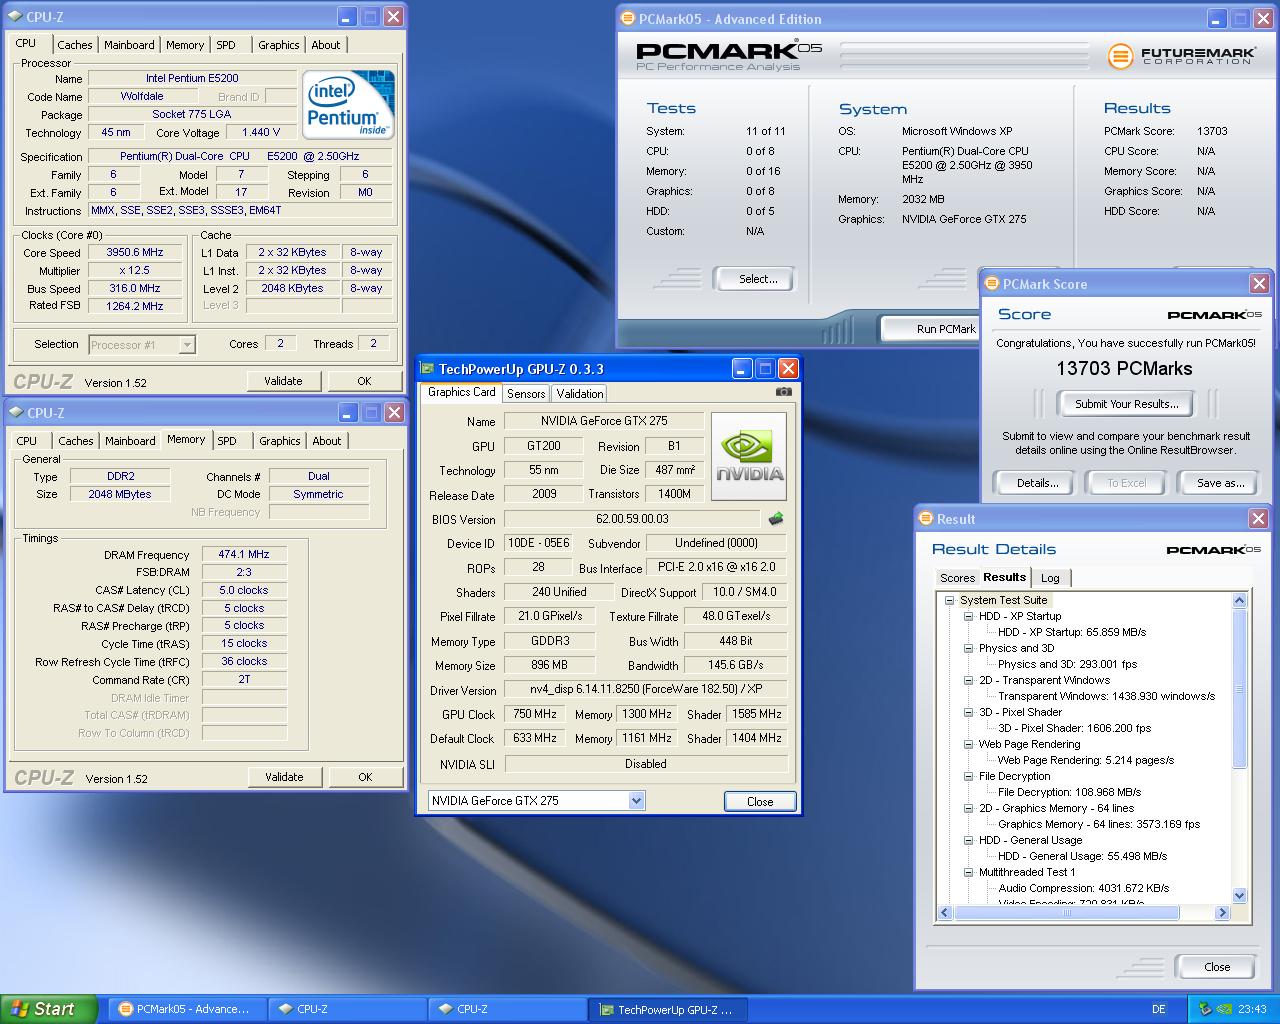
Task: Open Validation tab in GPU-Z
Action: click(x=580, y=394)
